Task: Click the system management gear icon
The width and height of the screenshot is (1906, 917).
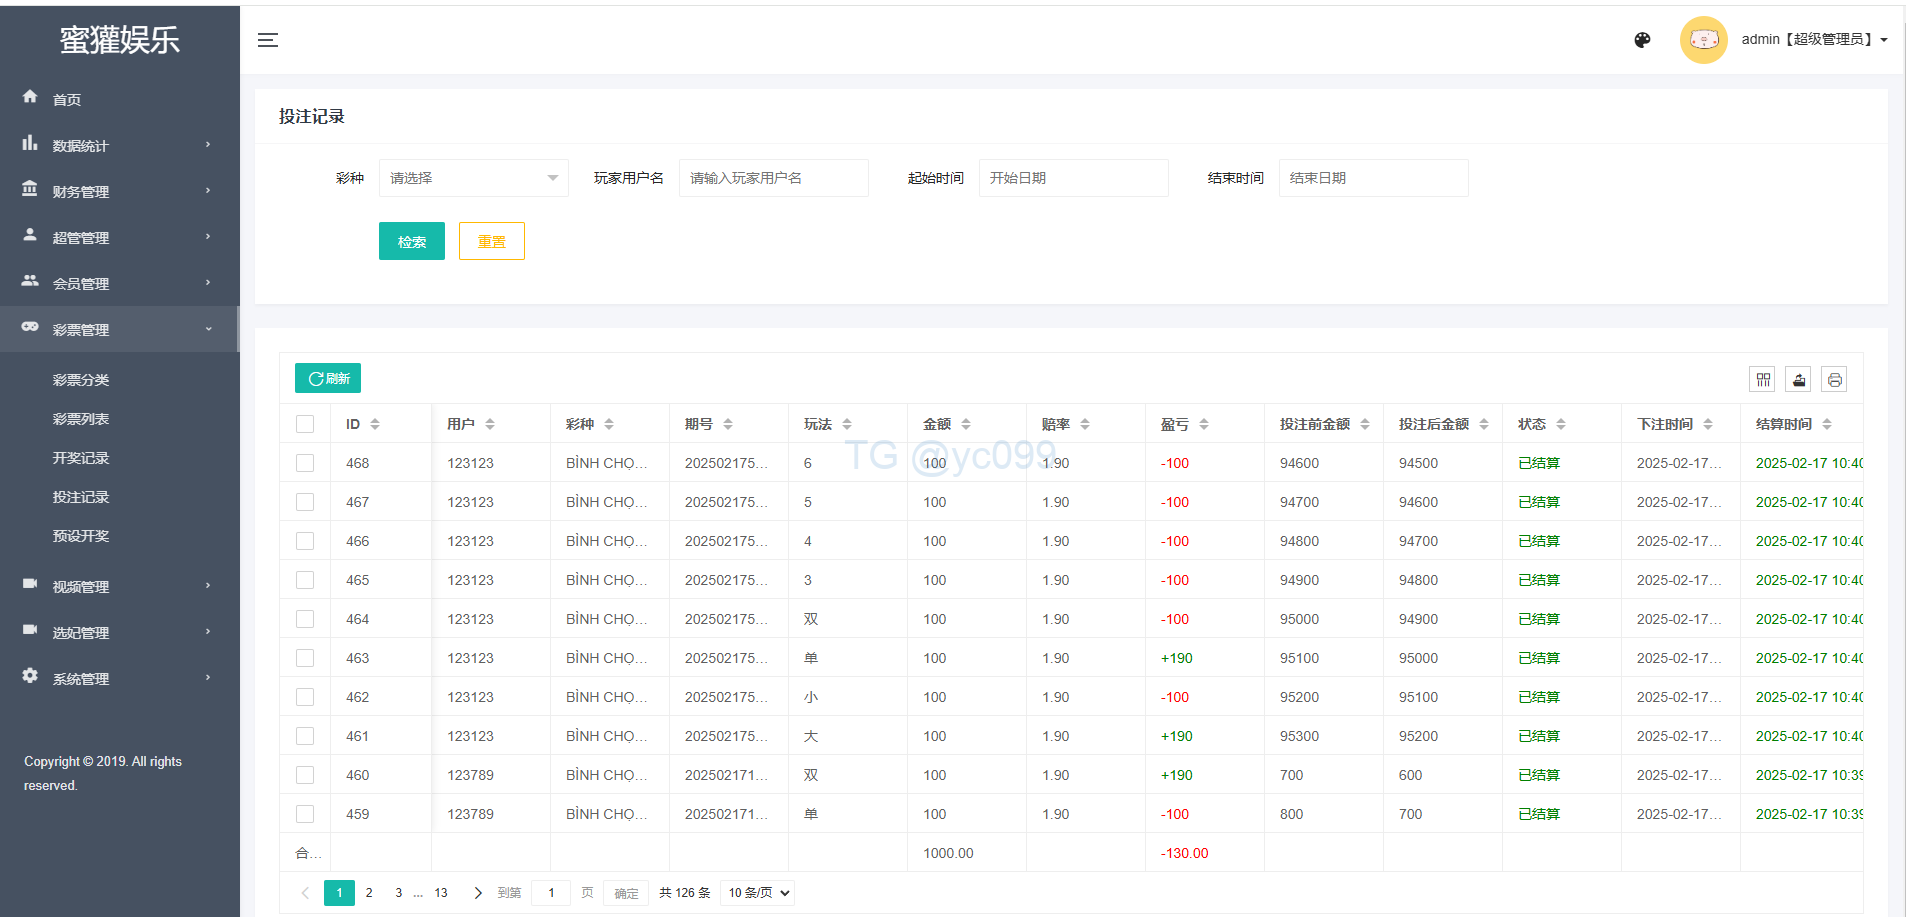Action: (x=30, y=676)
